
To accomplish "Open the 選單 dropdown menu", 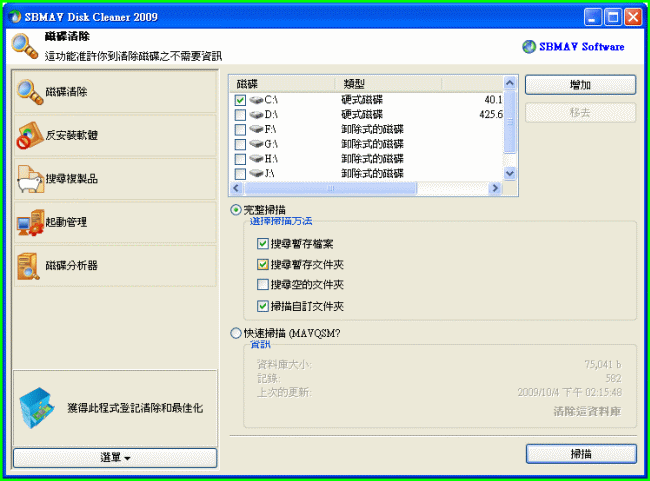I will pyautogui.click(x=115, y=457).
